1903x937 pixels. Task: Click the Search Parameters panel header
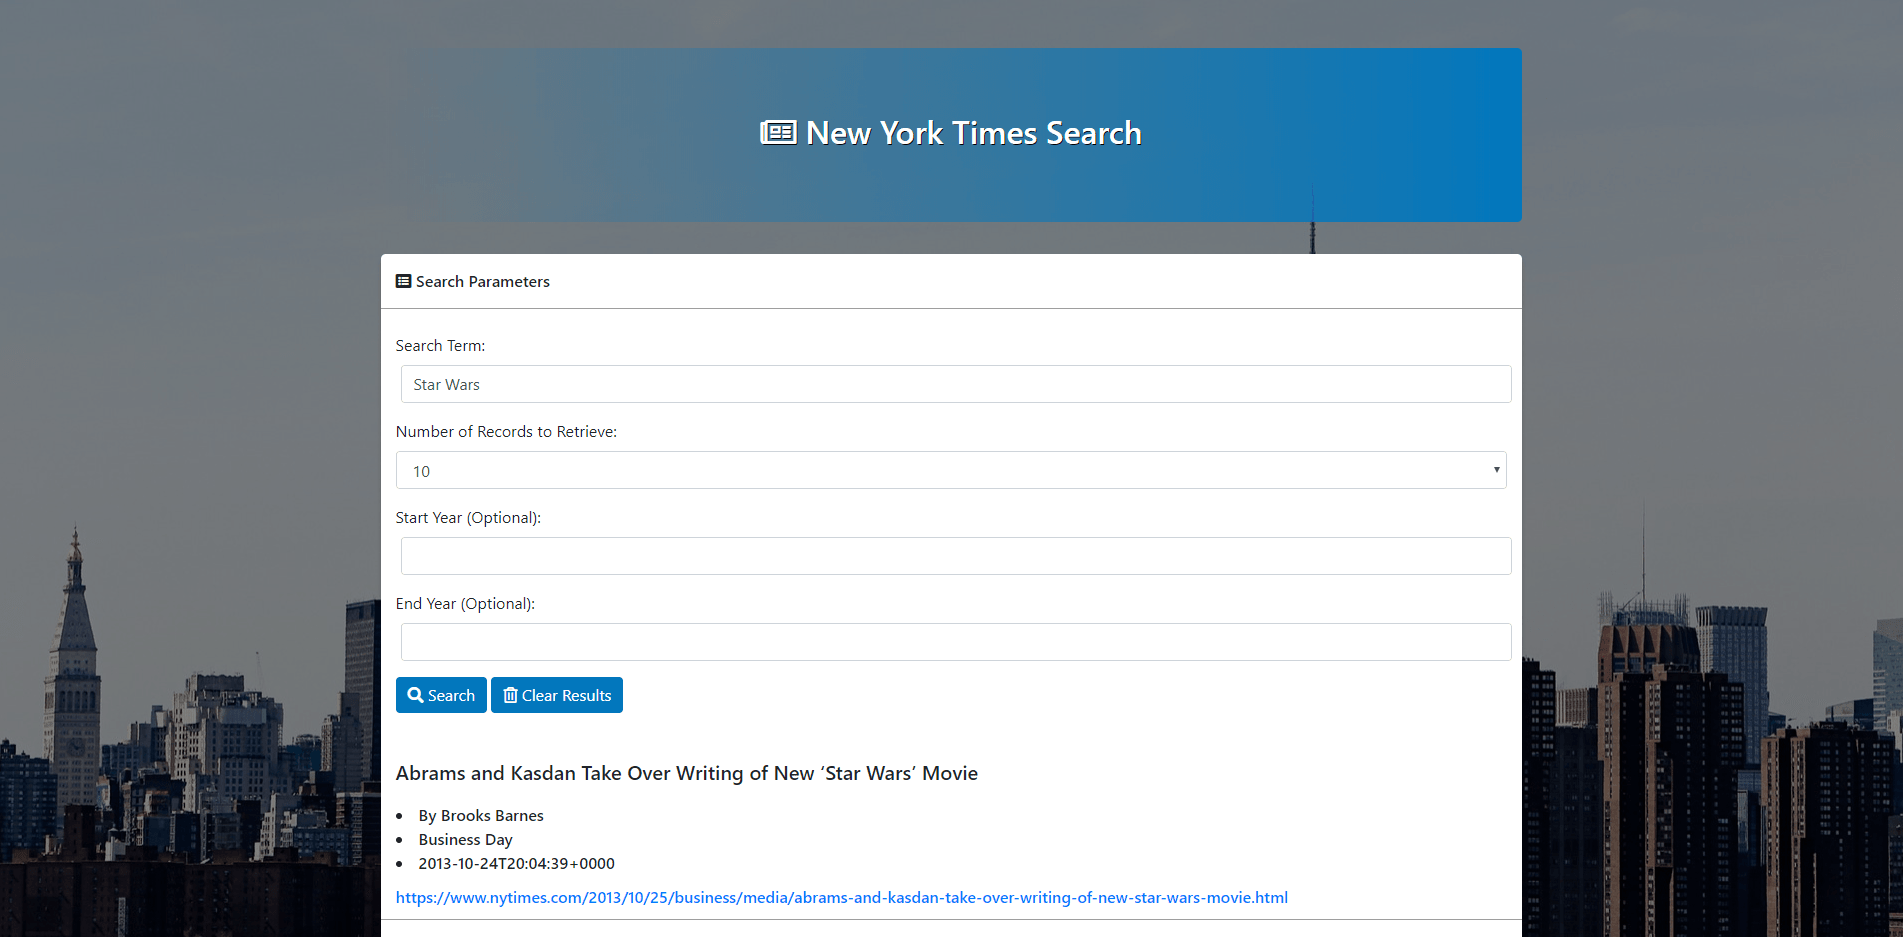pyautogui.click(x=483, y=281)
